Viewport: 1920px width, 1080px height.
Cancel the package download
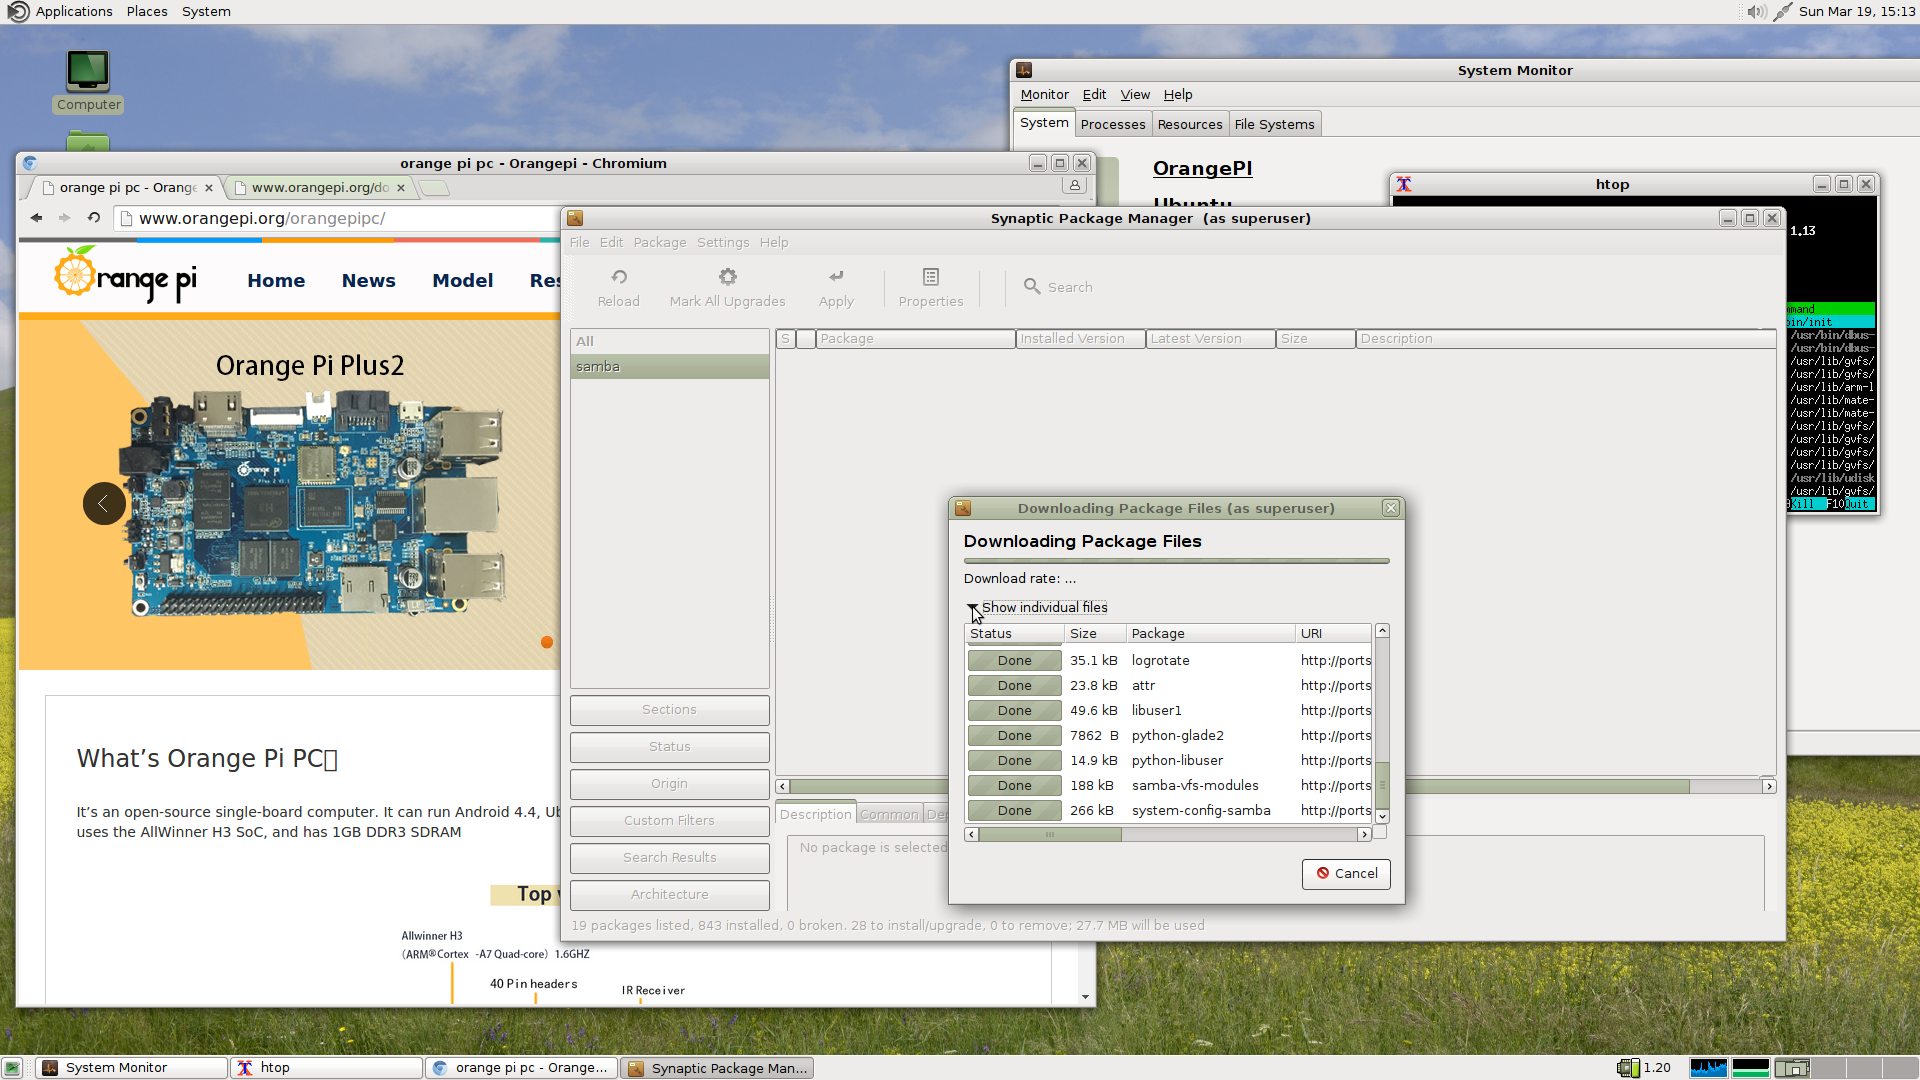(1346, 874)
